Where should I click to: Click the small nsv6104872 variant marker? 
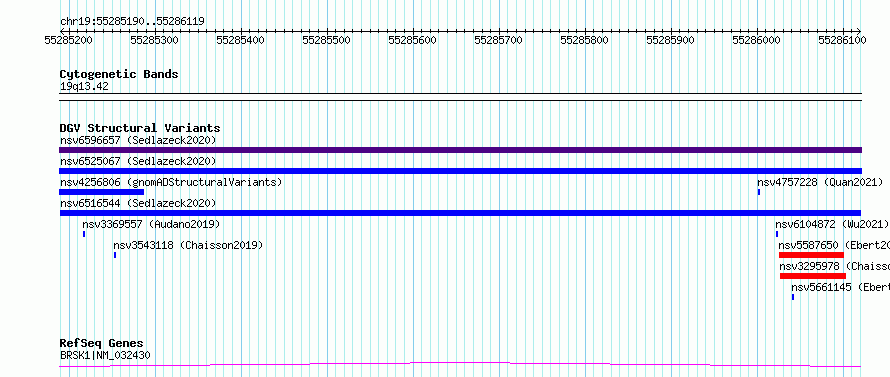click(777, 234)
